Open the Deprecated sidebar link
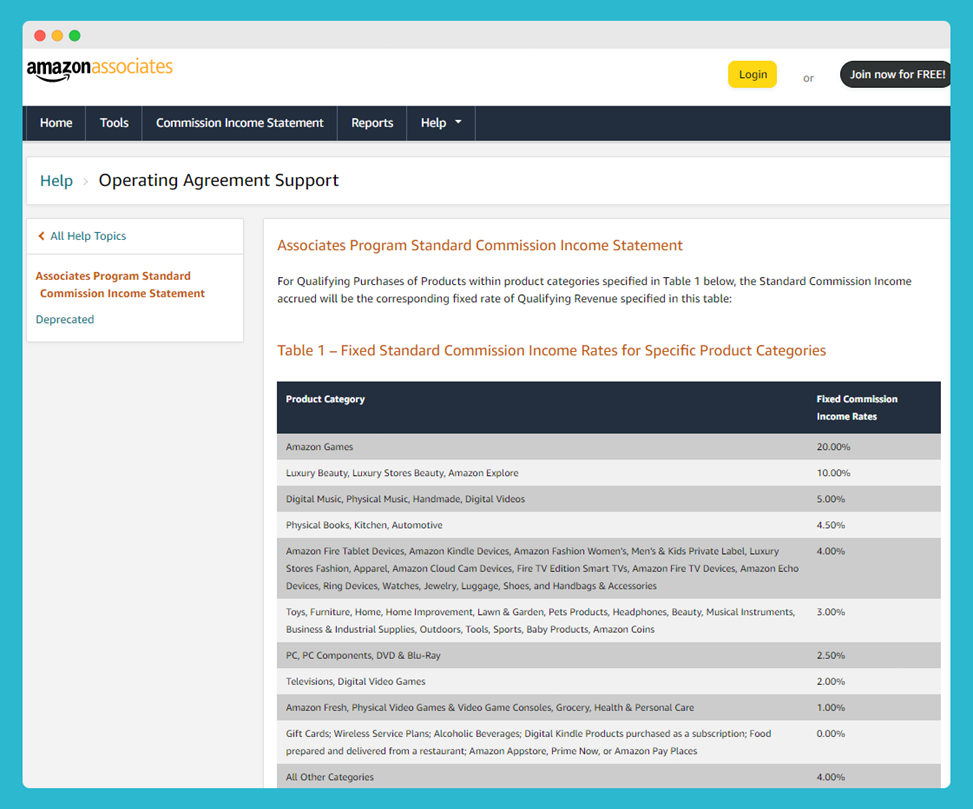Viewport: 973px width, 809px height. (x=65, y=320)
